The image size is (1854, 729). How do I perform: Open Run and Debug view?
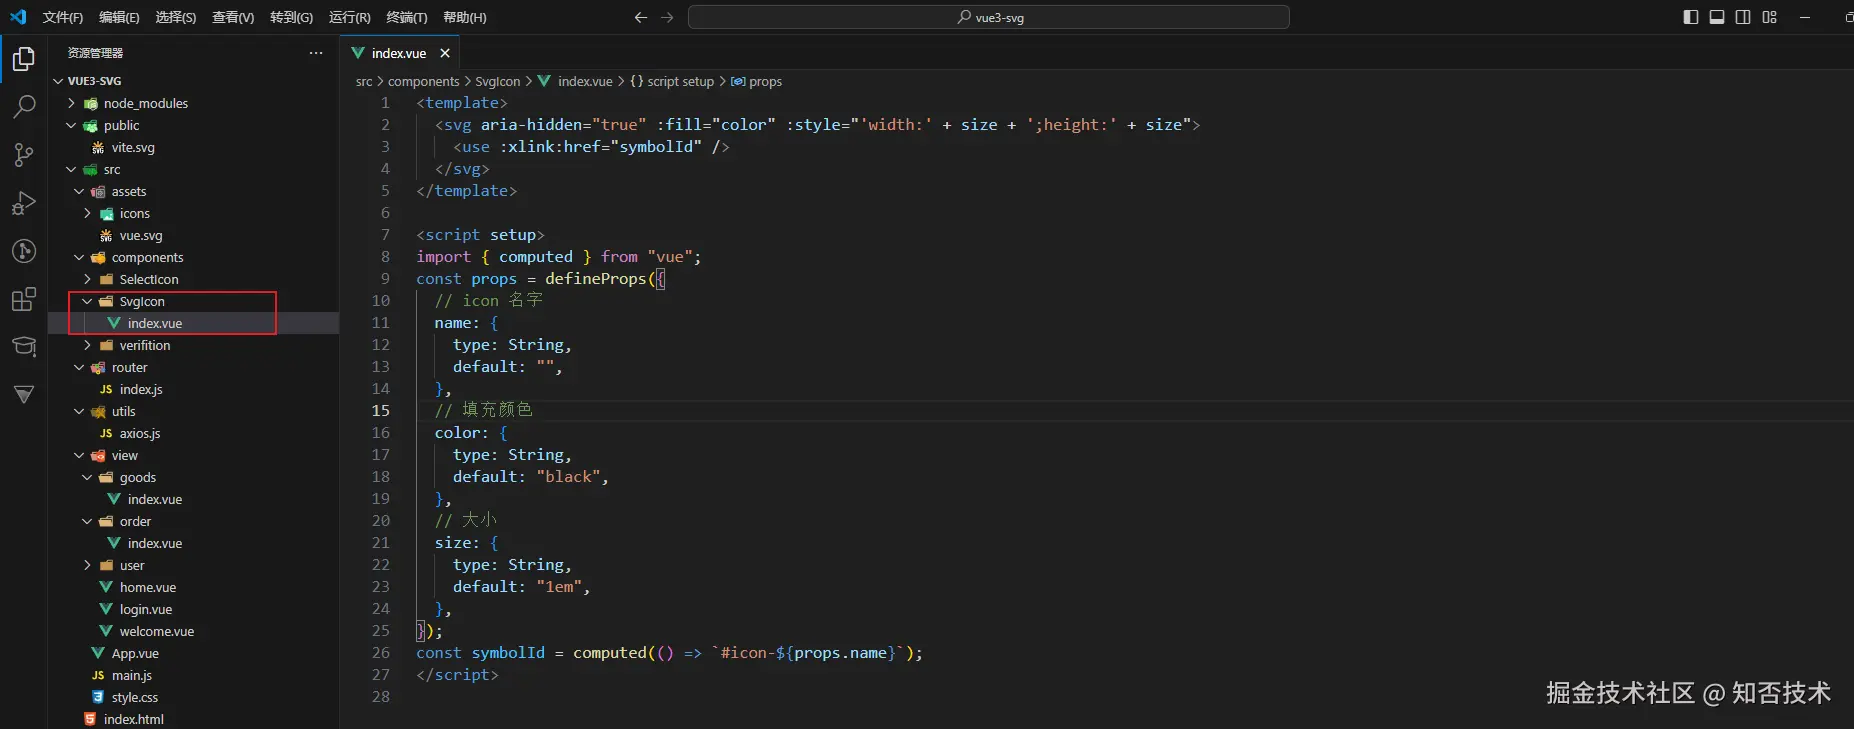[x=24, y=203]
